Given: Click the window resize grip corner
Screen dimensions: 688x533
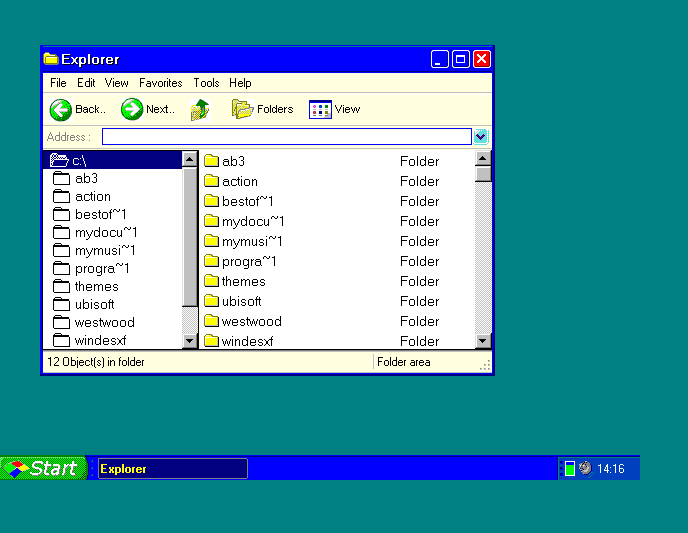Looking at the screenshot, I should click(x=485, y=365).
